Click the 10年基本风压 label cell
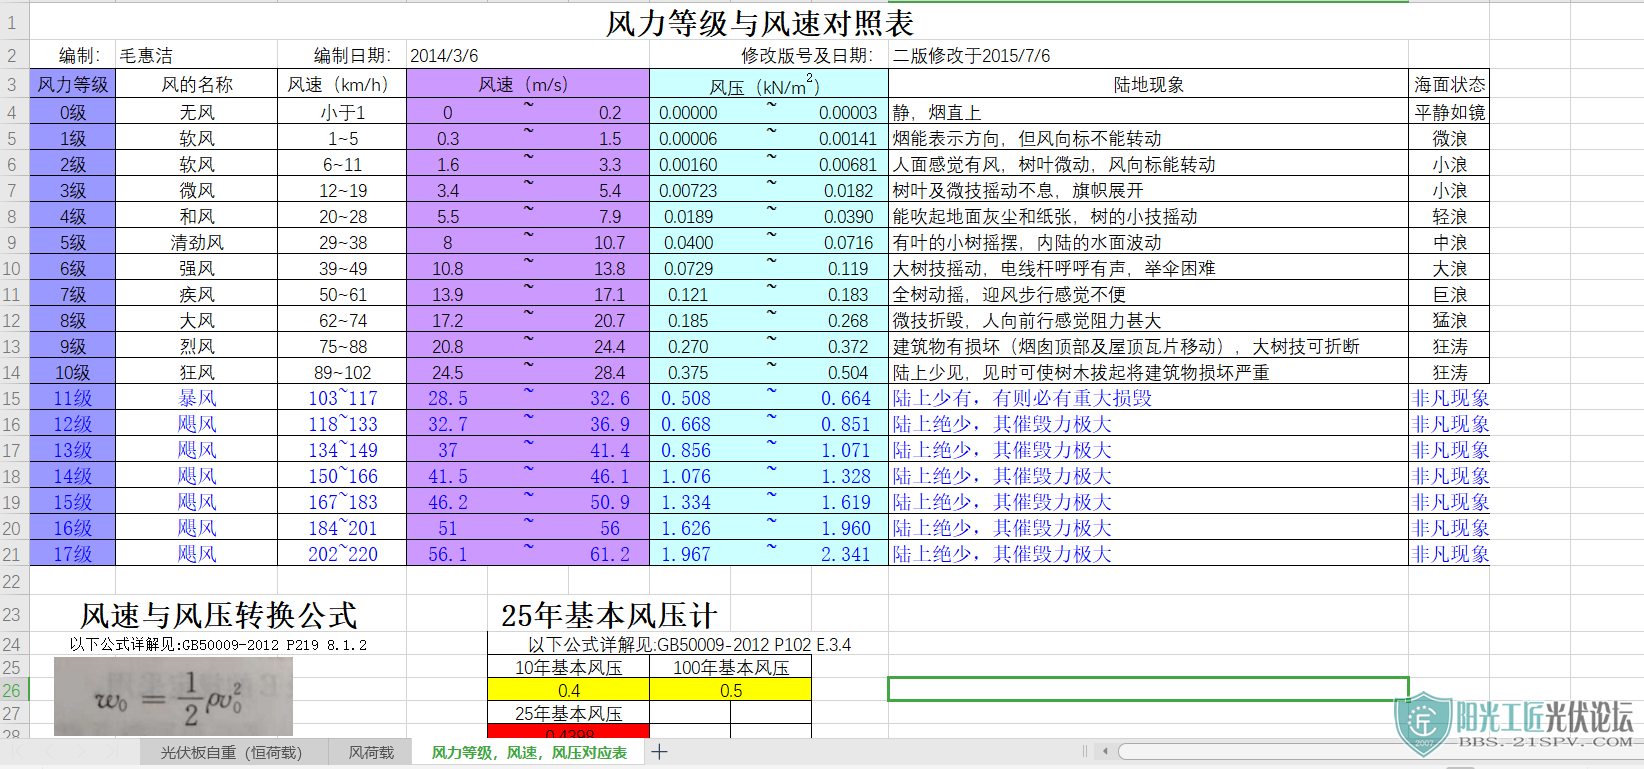Viewport: 1644px width, 769px height. pyautogui.click(x=569, y=667)
